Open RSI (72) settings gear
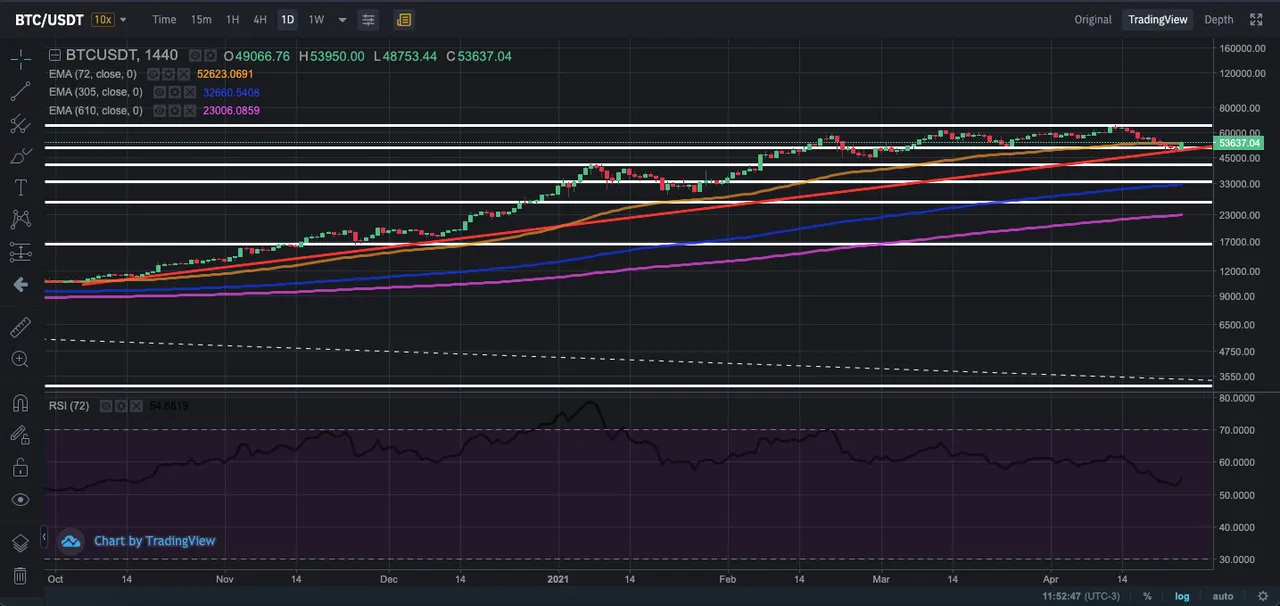The image size is (1280, 606). pyautogui.click(x=119, y=406)
